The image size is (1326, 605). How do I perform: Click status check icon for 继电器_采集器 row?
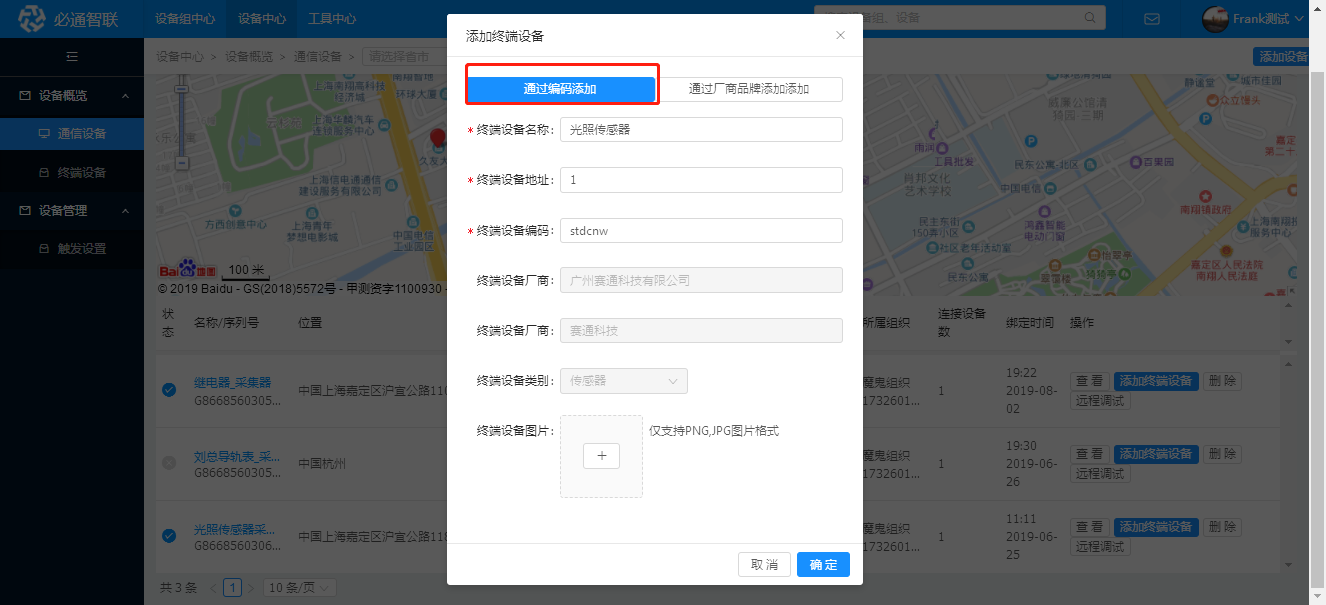[x=169, y=390]
